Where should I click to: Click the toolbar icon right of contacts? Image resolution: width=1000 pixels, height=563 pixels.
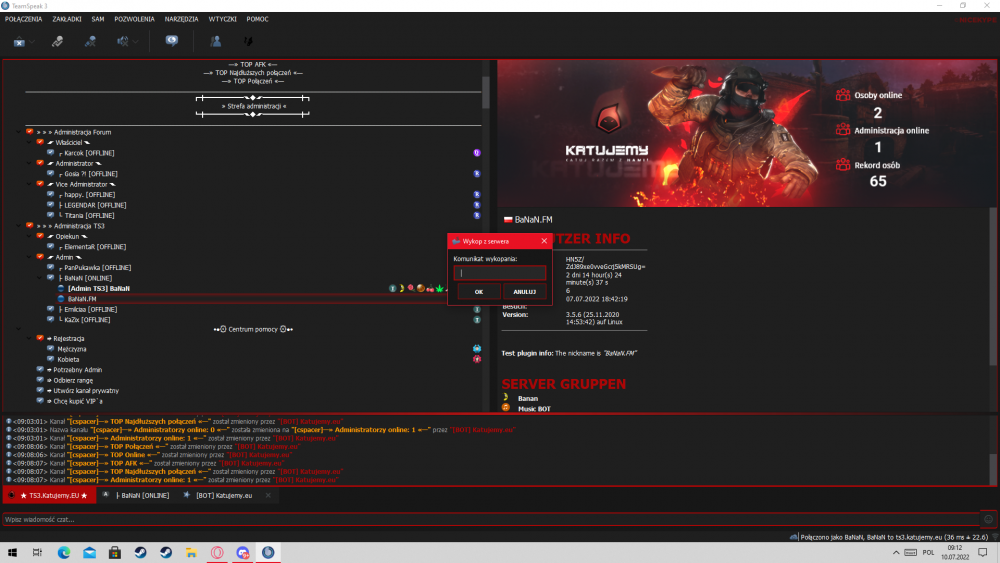248,41
